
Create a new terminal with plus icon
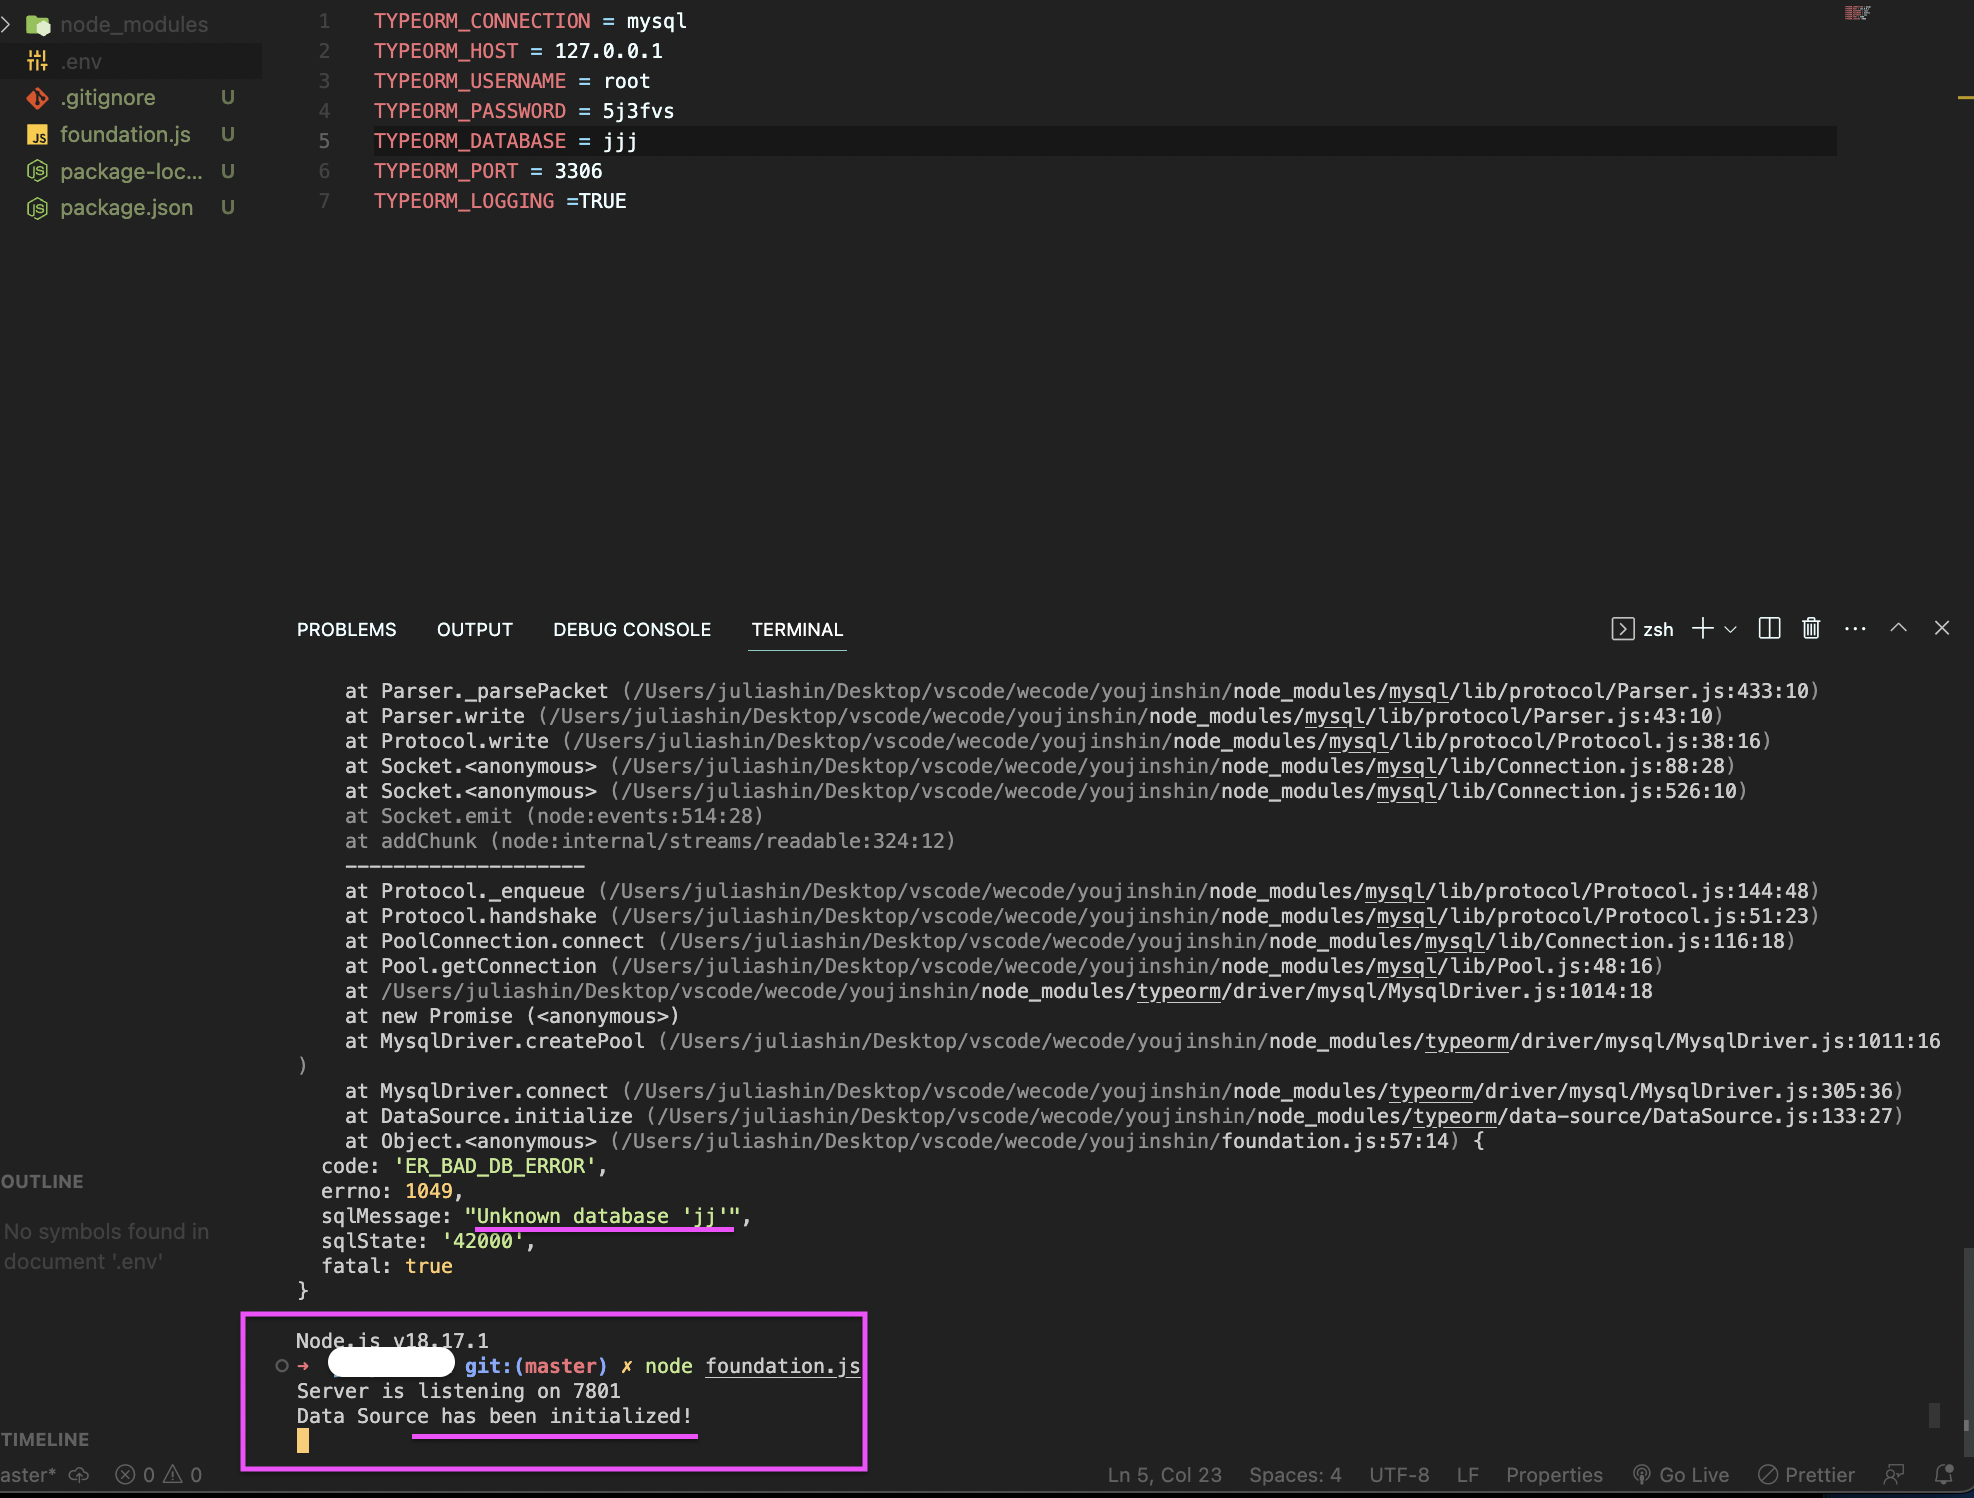(x=1702, y=629)
